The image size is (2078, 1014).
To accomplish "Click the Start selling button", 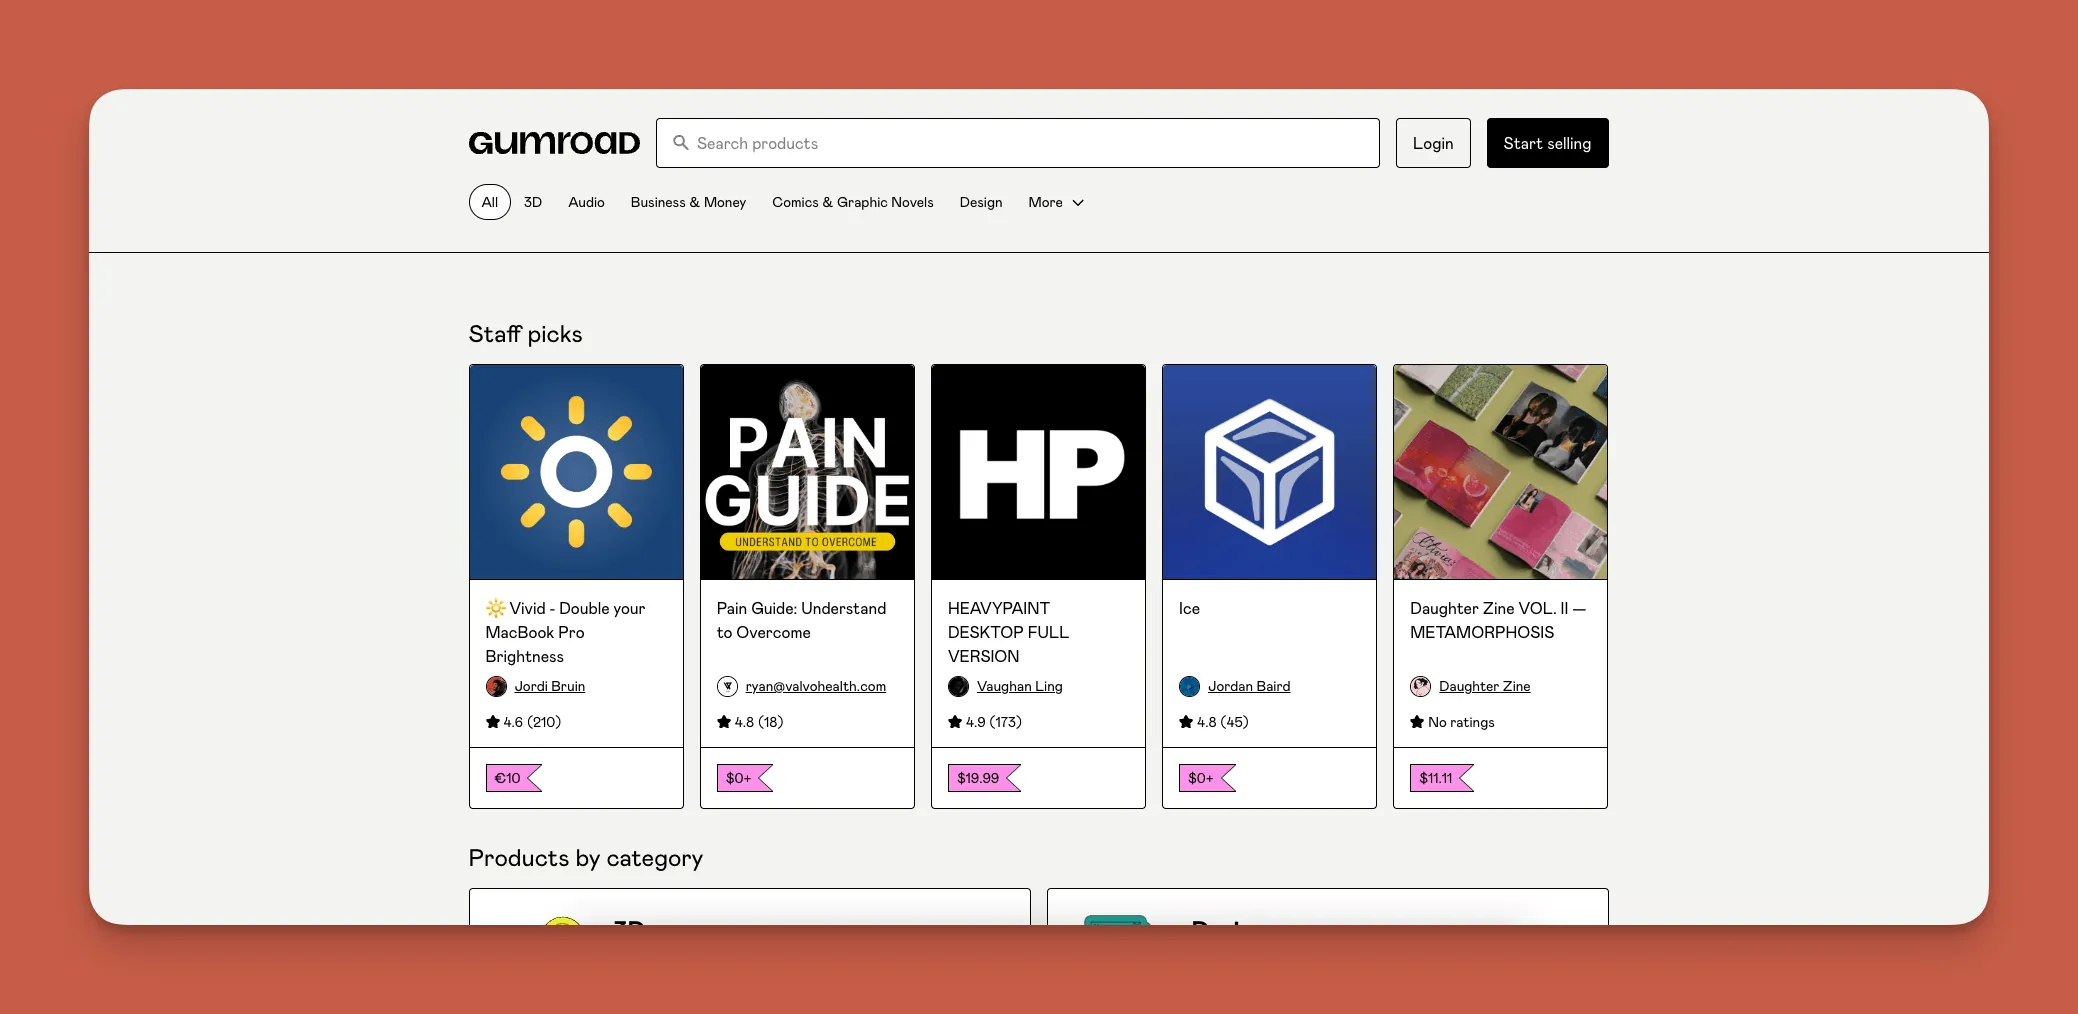I will [1546, 143].
